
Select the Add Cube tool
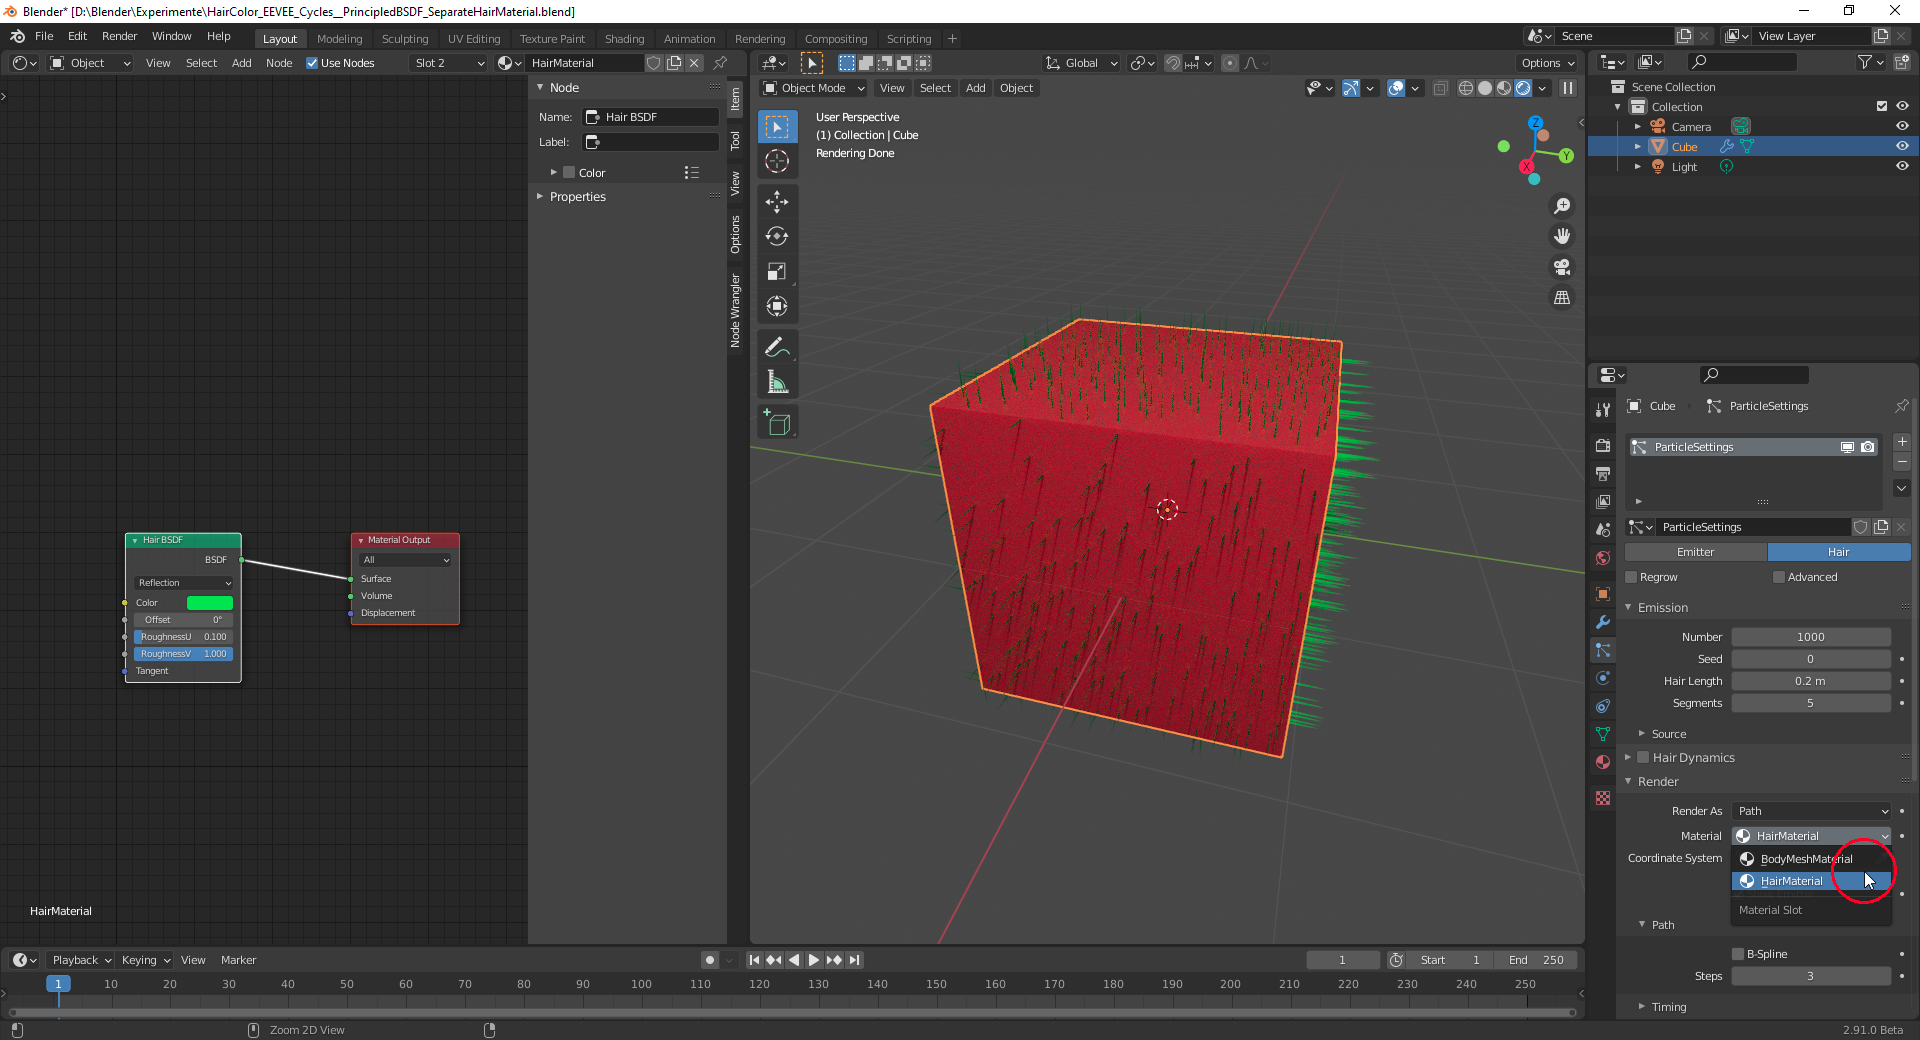tap(777, 424)
